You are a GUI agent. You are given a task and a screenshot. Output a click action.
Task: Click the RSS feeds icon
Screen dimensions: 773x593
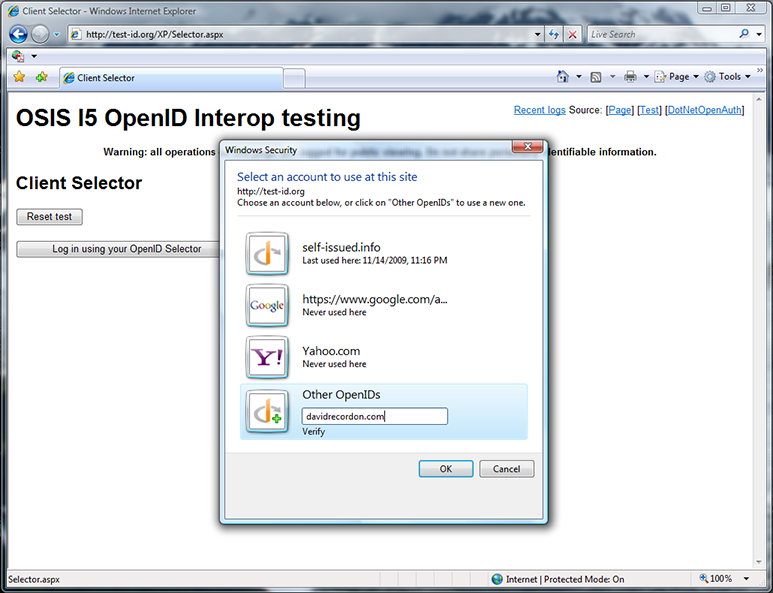pyautogui.click(x=596, y=77)
